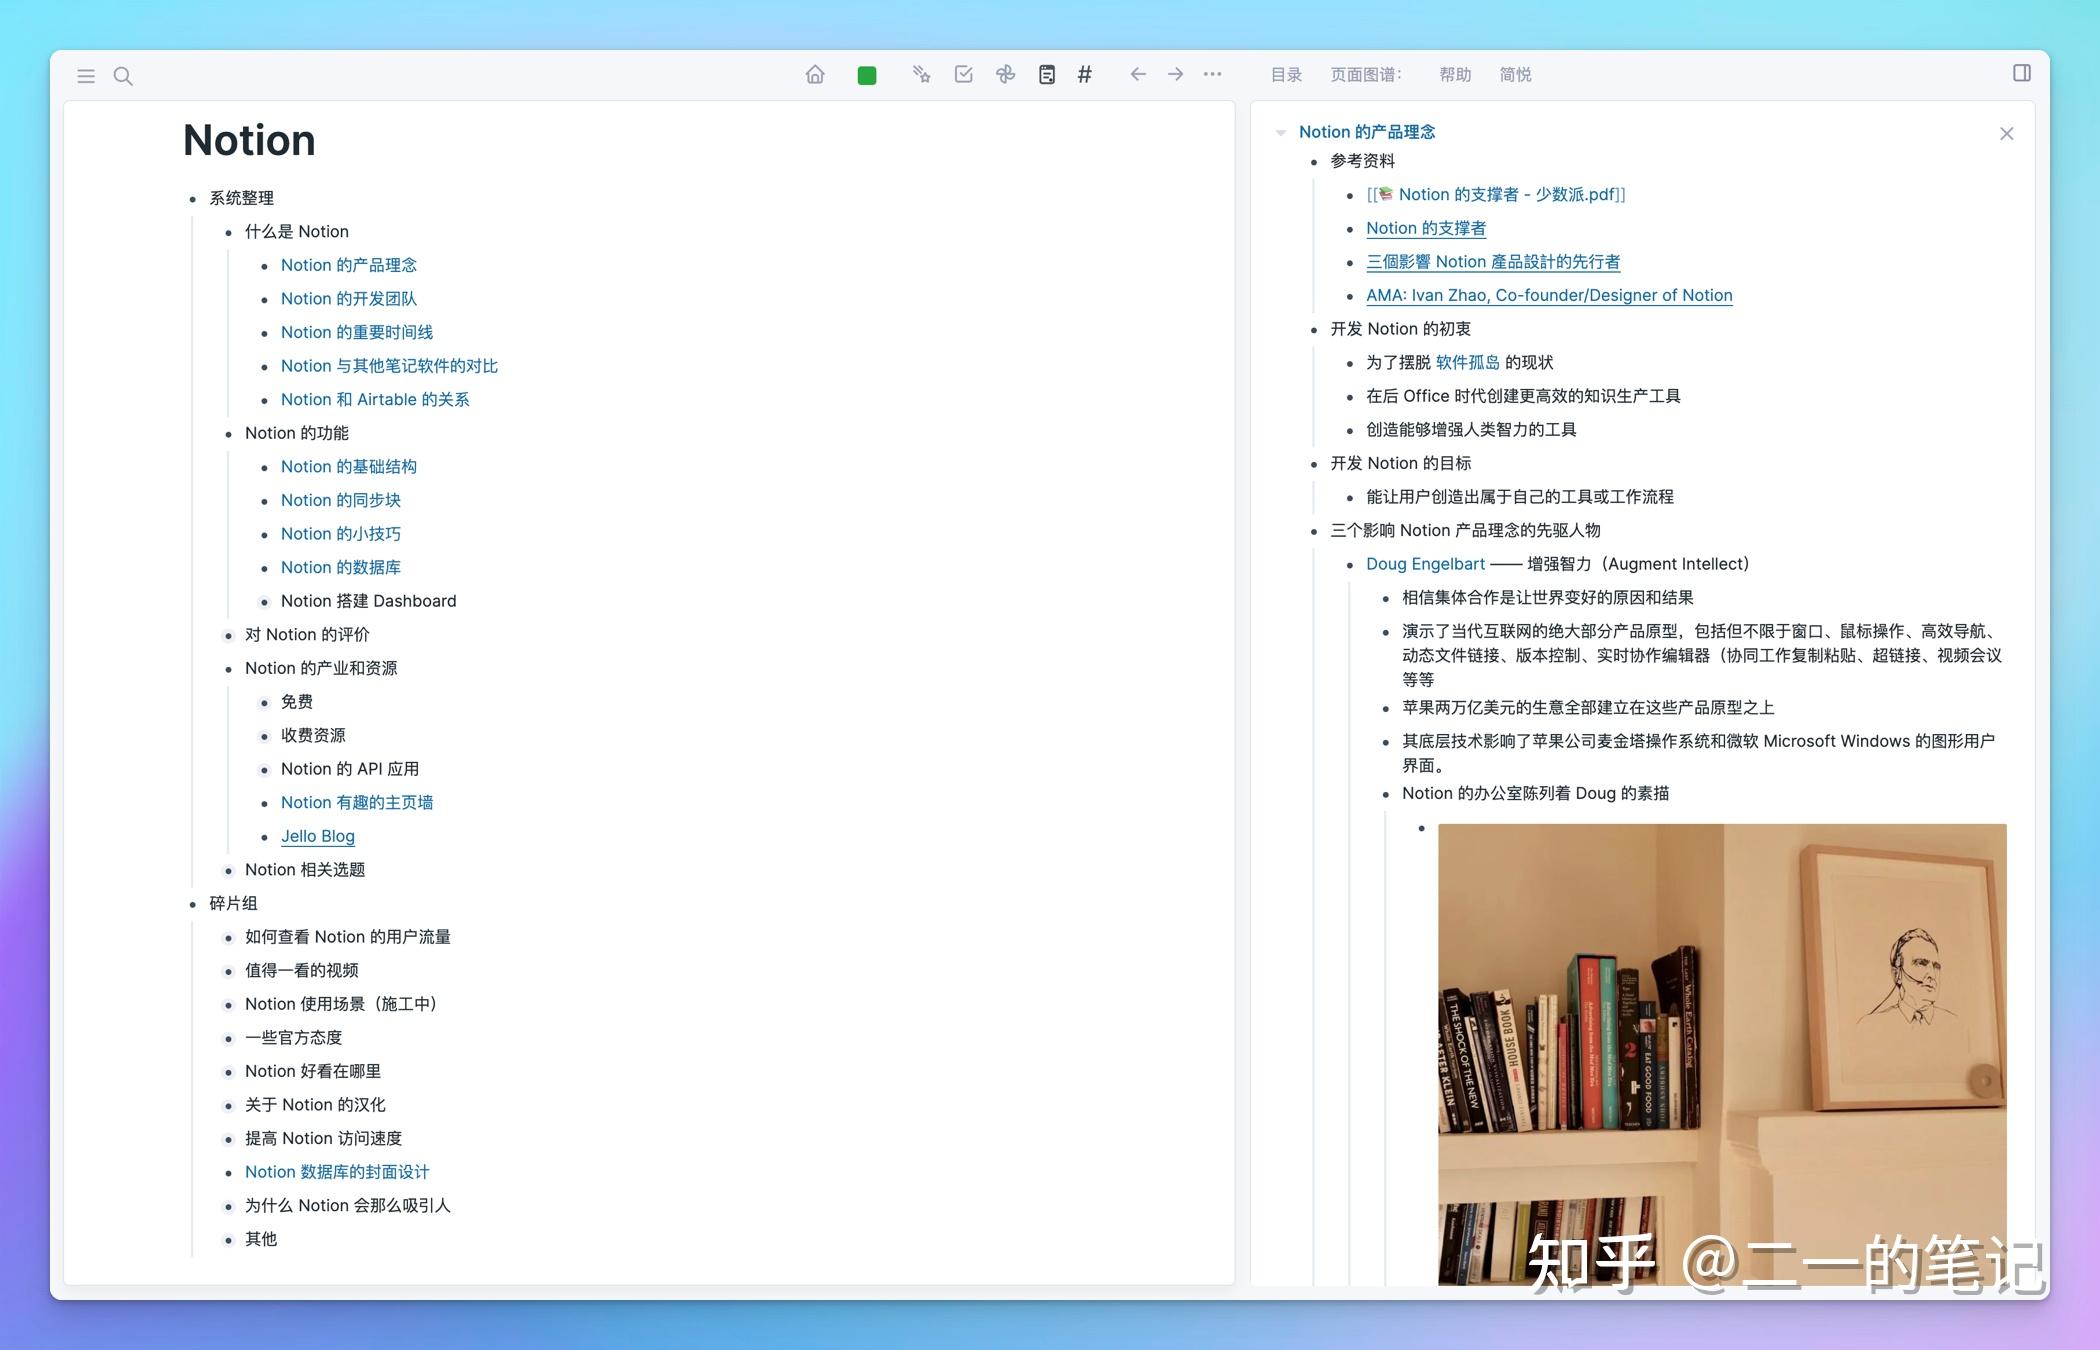The width and height of the screenshot is (2100, 1350).
Task: Open Notion 的小技巧 link
Action: click(x=340, y=534)
